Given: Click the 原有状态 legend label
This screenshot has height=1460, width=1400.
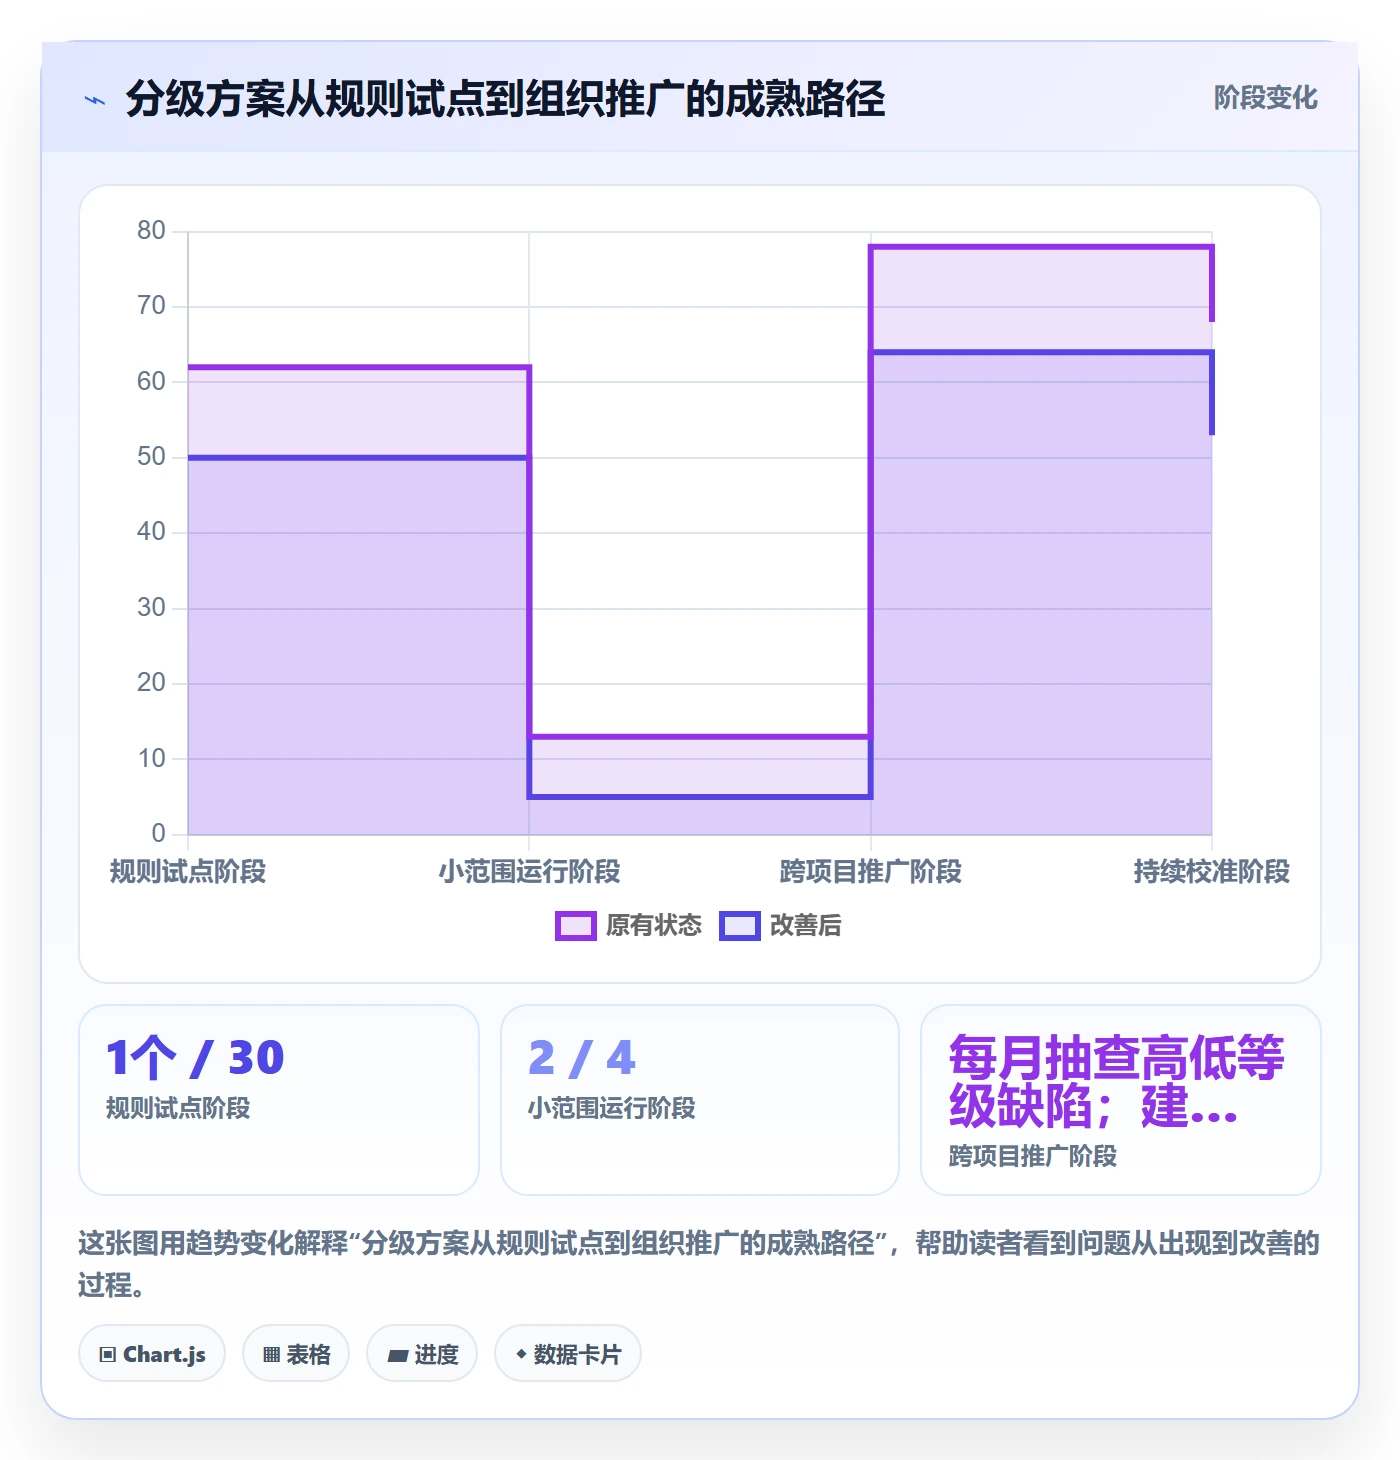Looking at the screenshot, I should tap(654, 926).
